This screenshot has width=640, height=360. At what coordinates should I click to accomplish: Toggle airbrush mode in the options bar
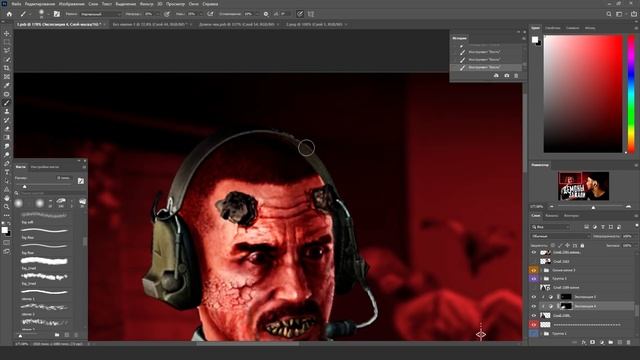coord(210,14)
